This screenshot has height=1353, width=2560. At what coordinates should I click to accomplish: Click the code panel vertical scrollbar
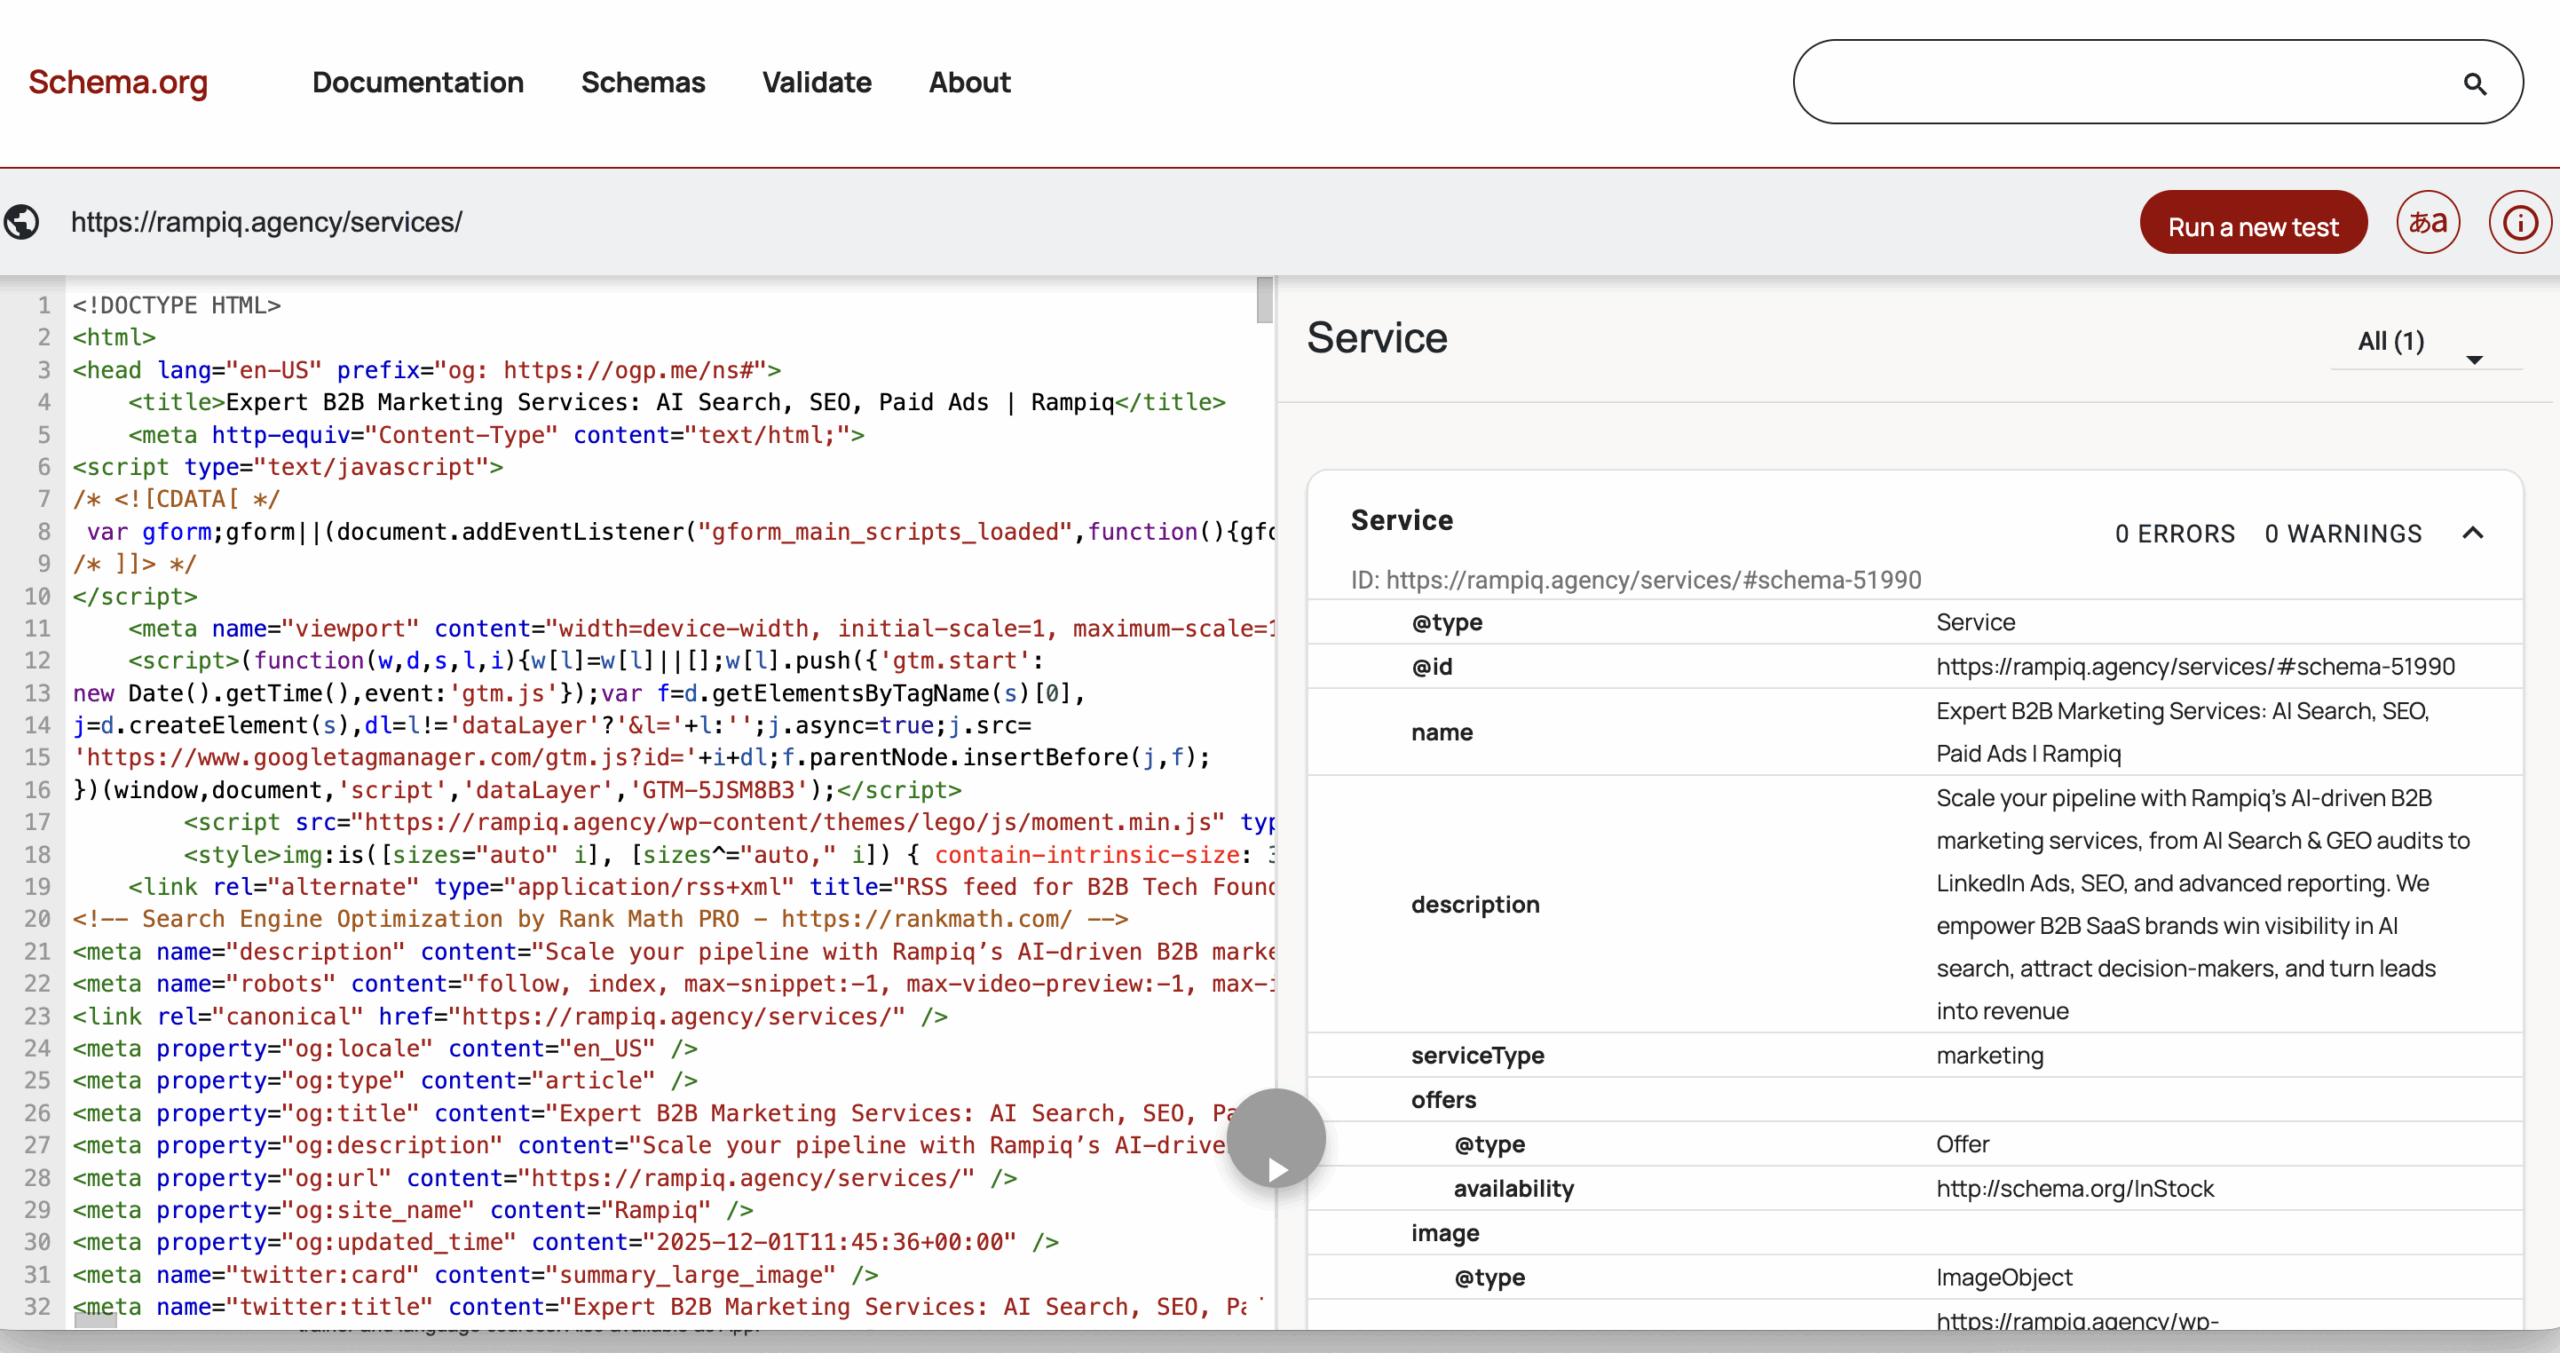point(1263,300)
